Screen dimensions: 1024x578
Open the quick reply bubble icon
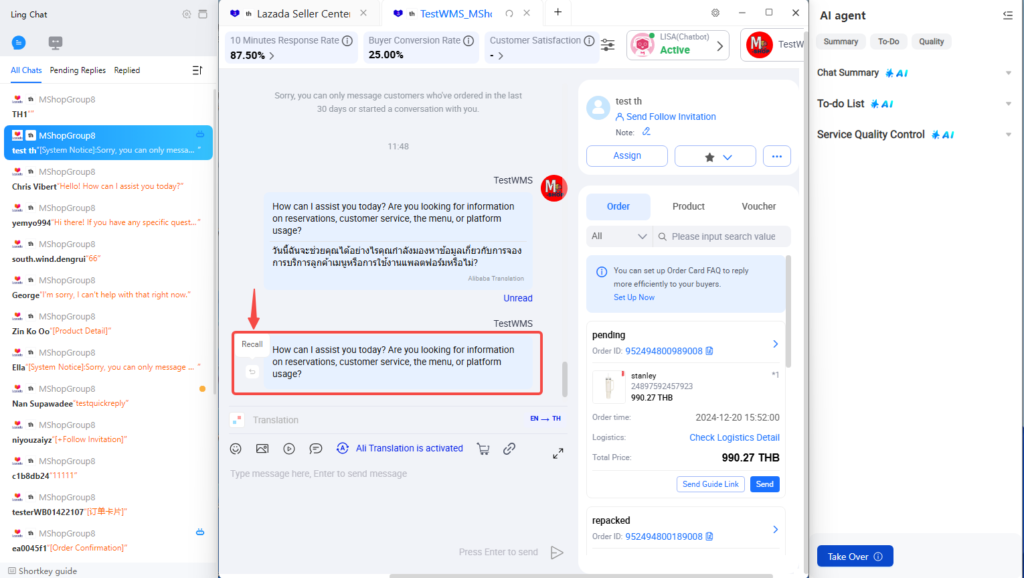point(315,449)
